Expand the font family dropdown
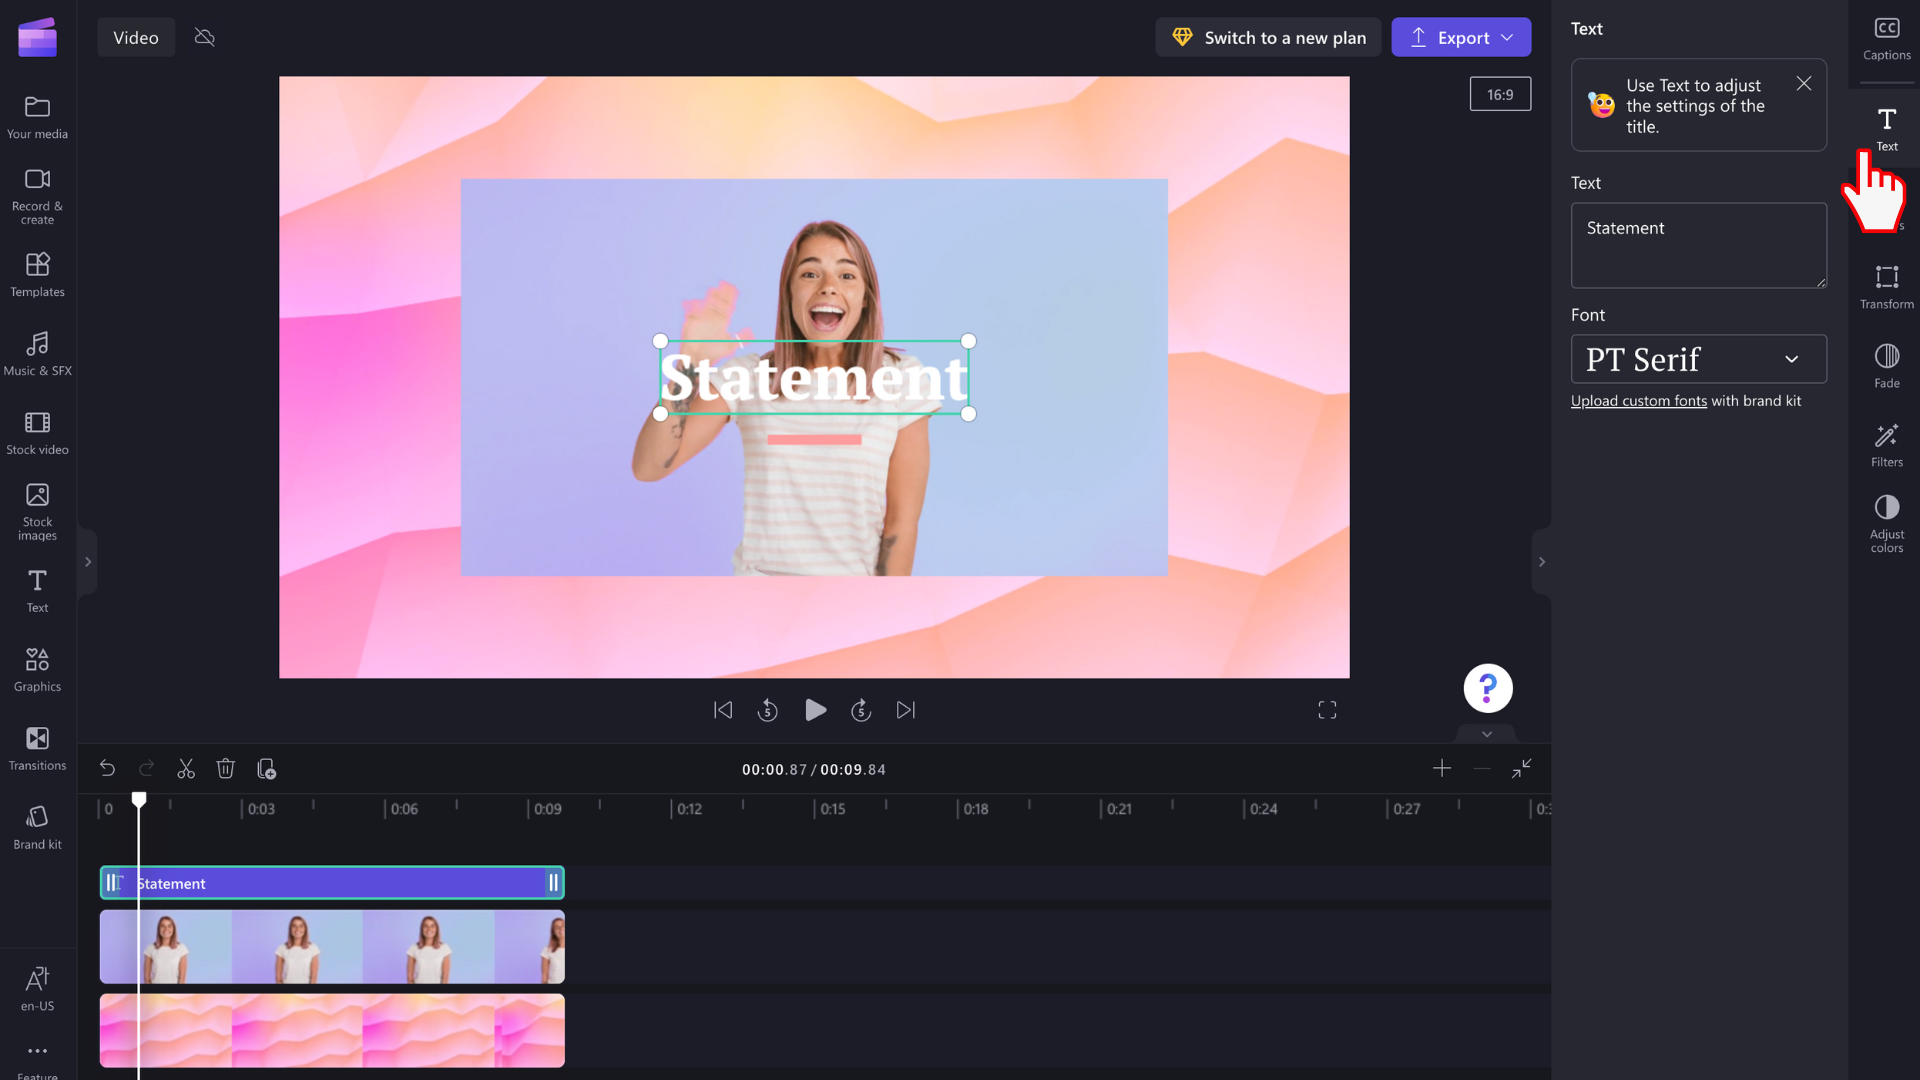Image resolution: width=1920 pixels, height=1080 pixels. point(1698,359)
